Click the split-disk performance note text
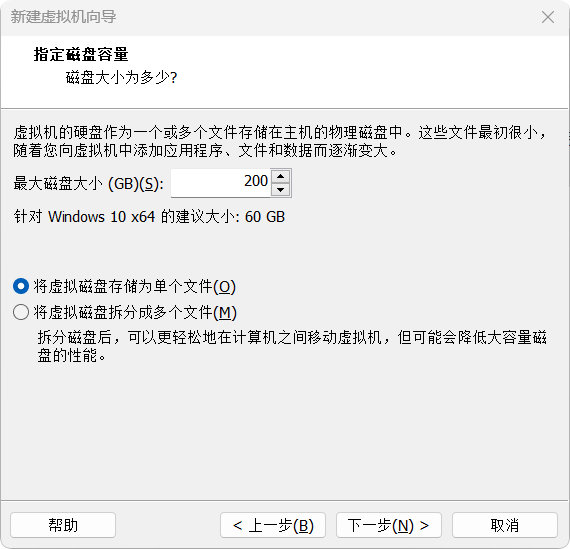 [292, 346]
